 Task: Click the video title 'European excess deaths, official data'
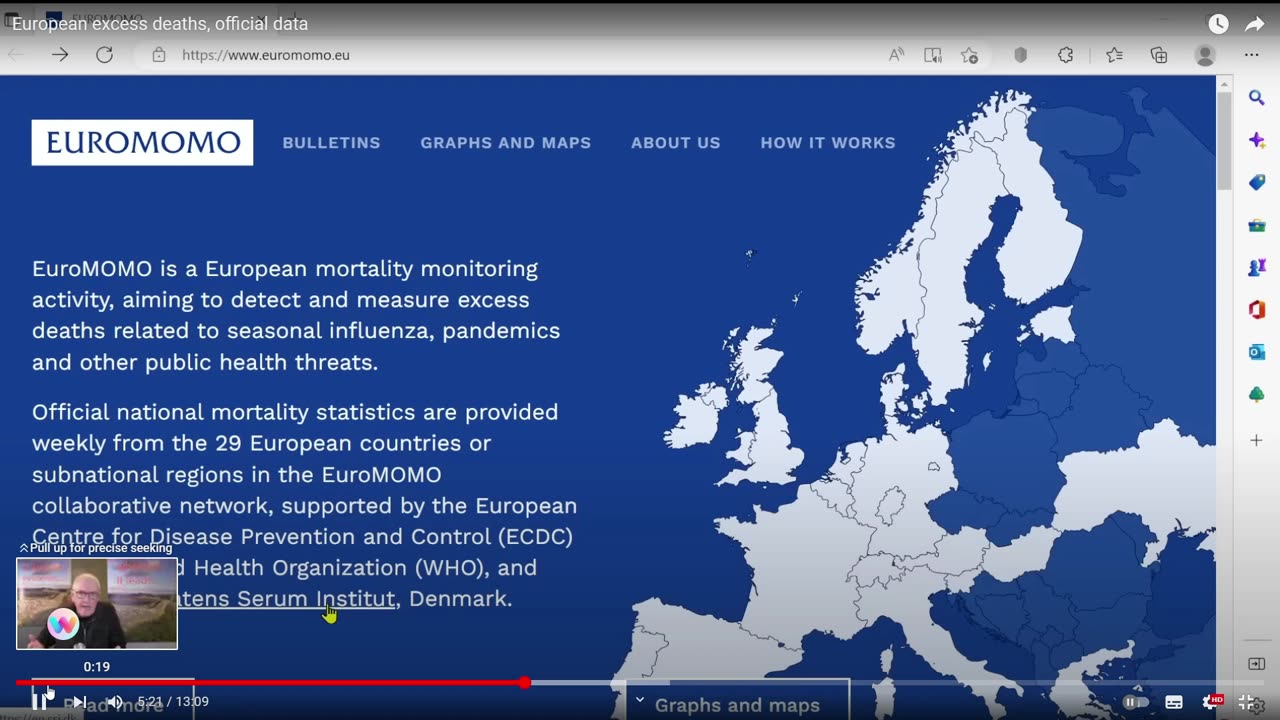pos(160,24)
